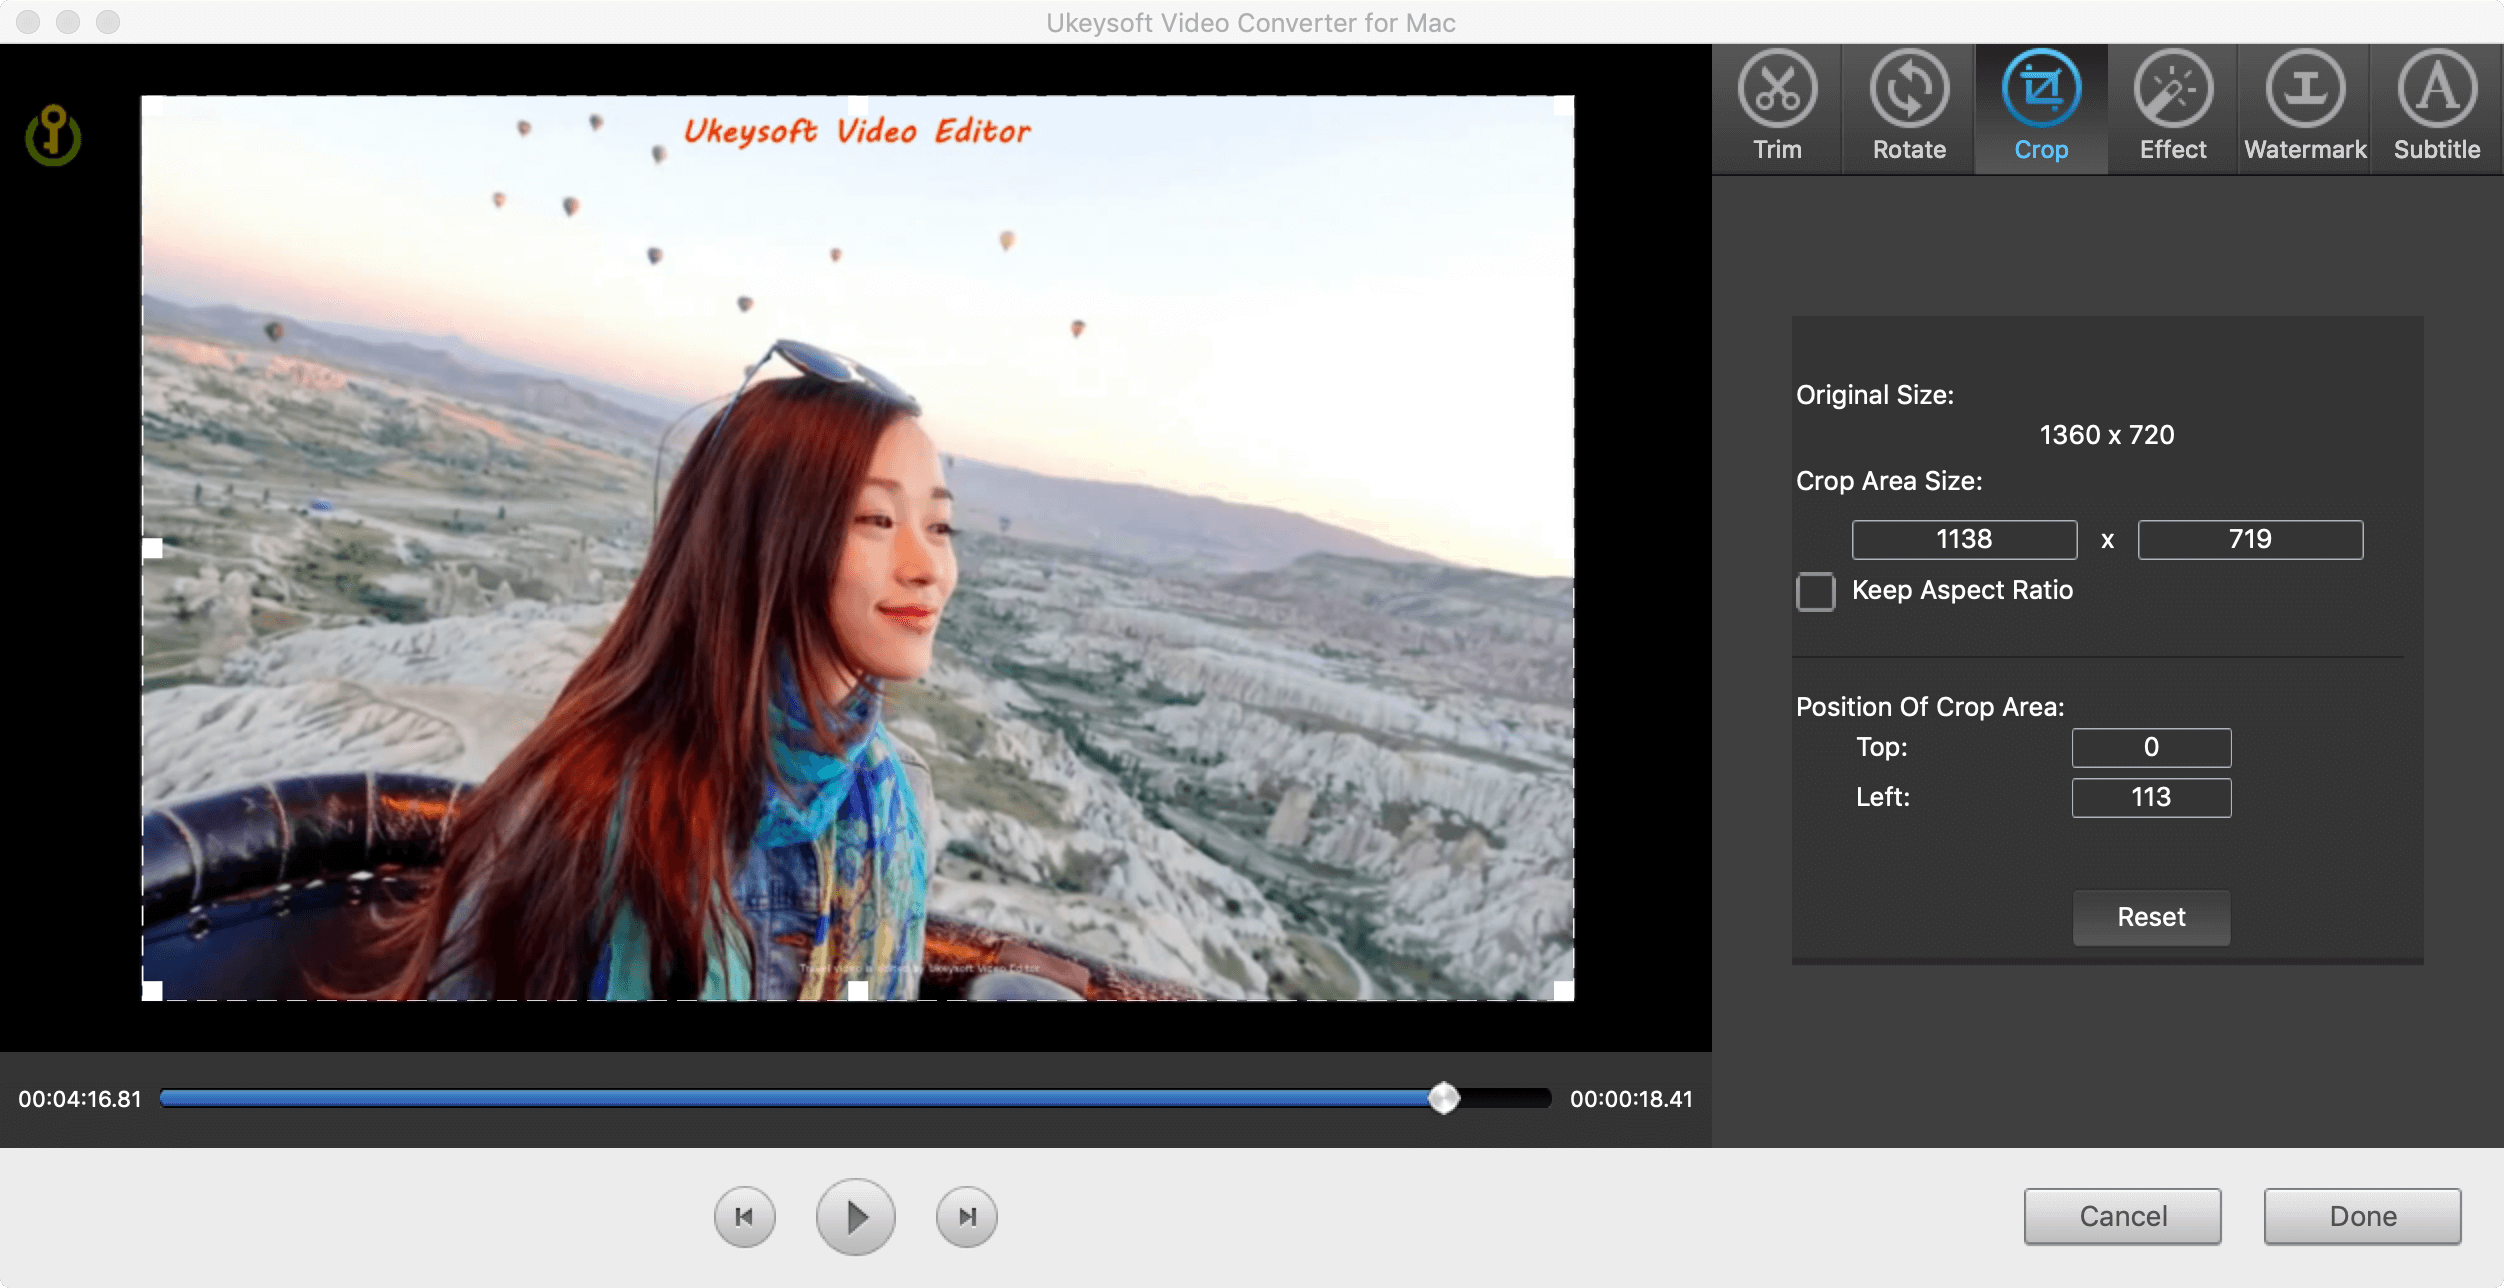Toggle Keep Aspect Ratio off

pos(1814,588)
